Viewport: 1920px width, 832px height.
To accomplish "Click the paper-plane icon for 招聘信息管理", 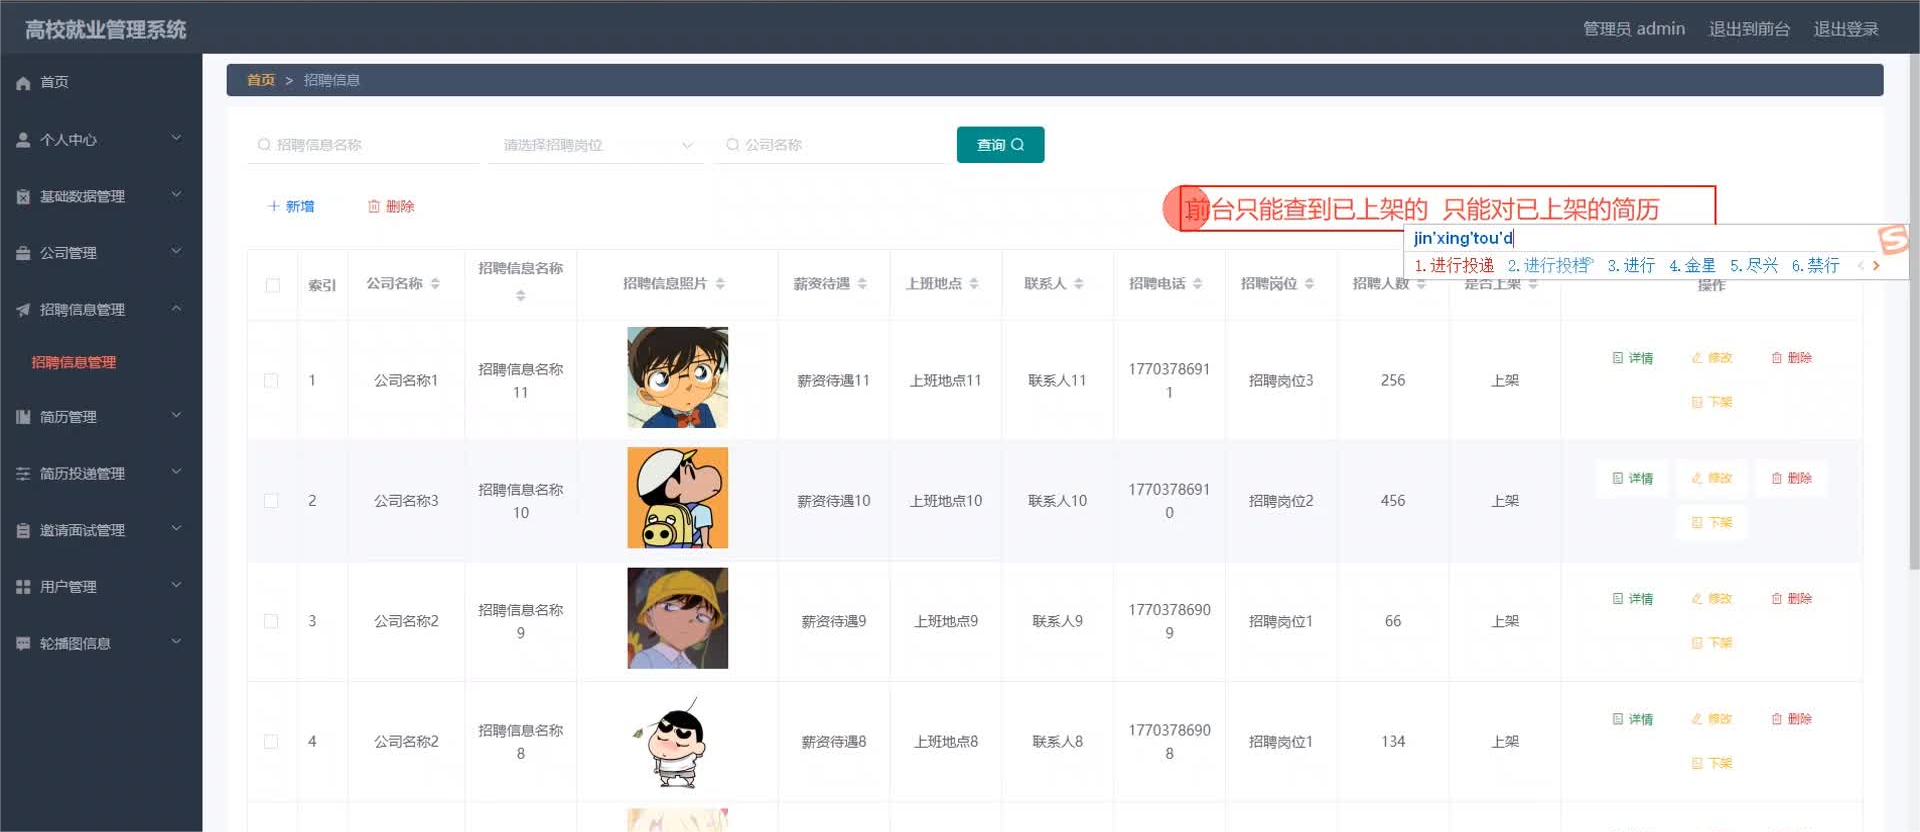I will tap(23, 310).
